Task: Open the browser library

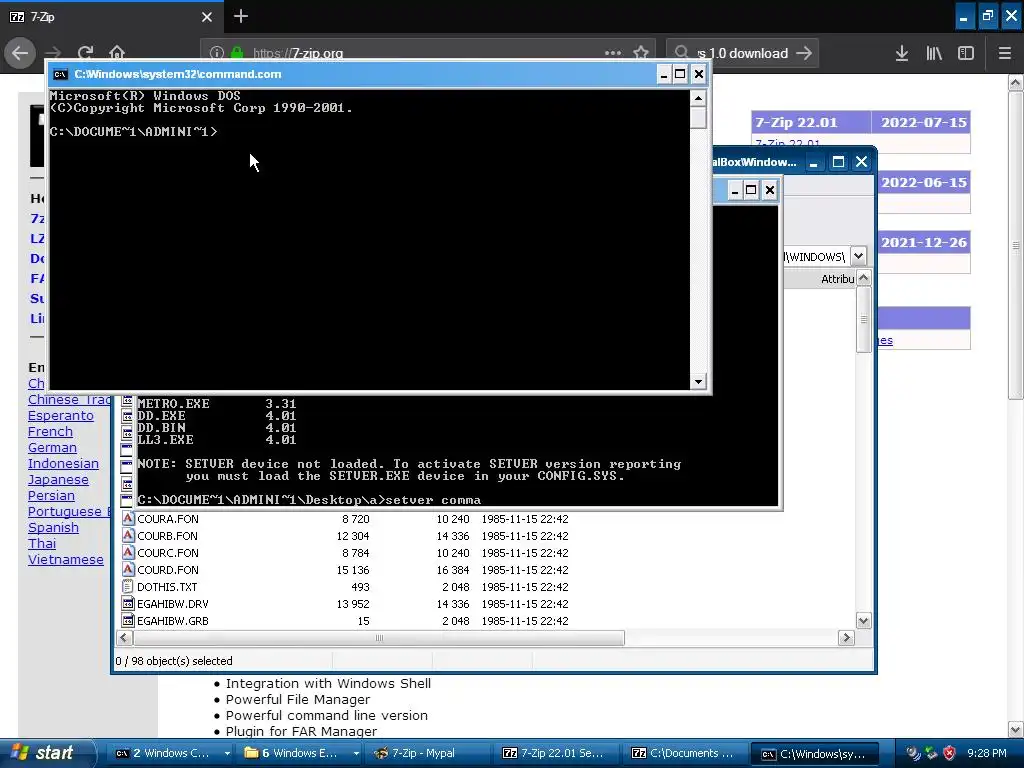Action: pos(934,53)
